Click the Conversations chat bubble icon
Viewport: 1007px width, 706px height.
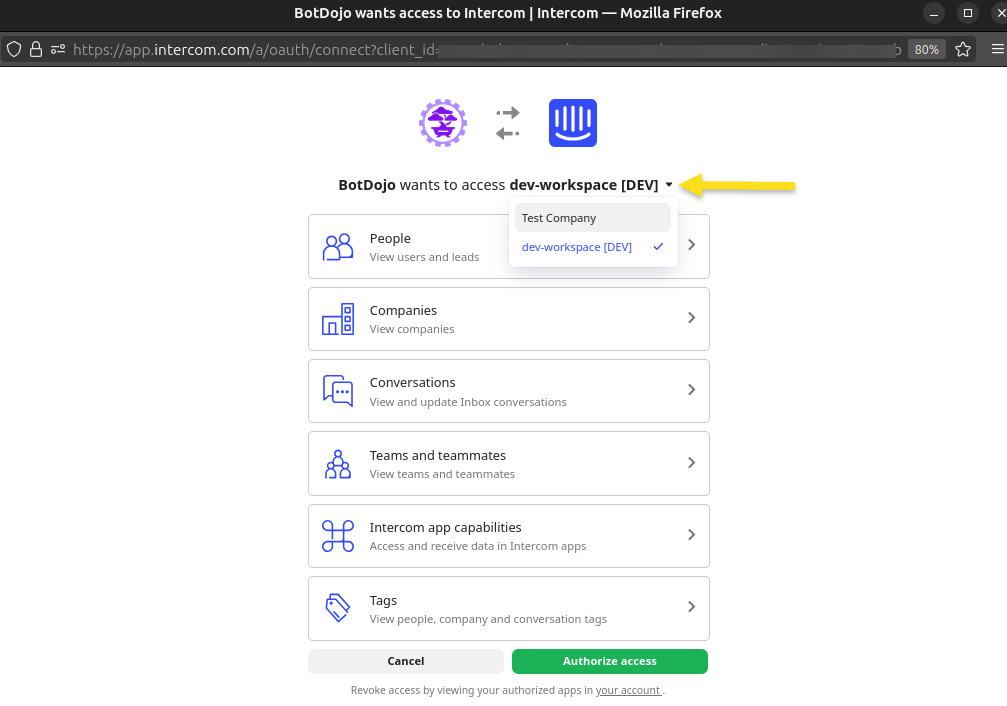coord(338,391)
